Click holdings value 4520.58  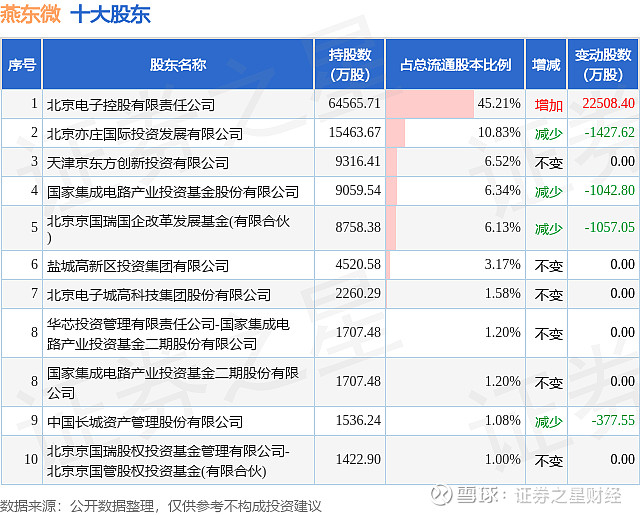click(x=358, y=264)
